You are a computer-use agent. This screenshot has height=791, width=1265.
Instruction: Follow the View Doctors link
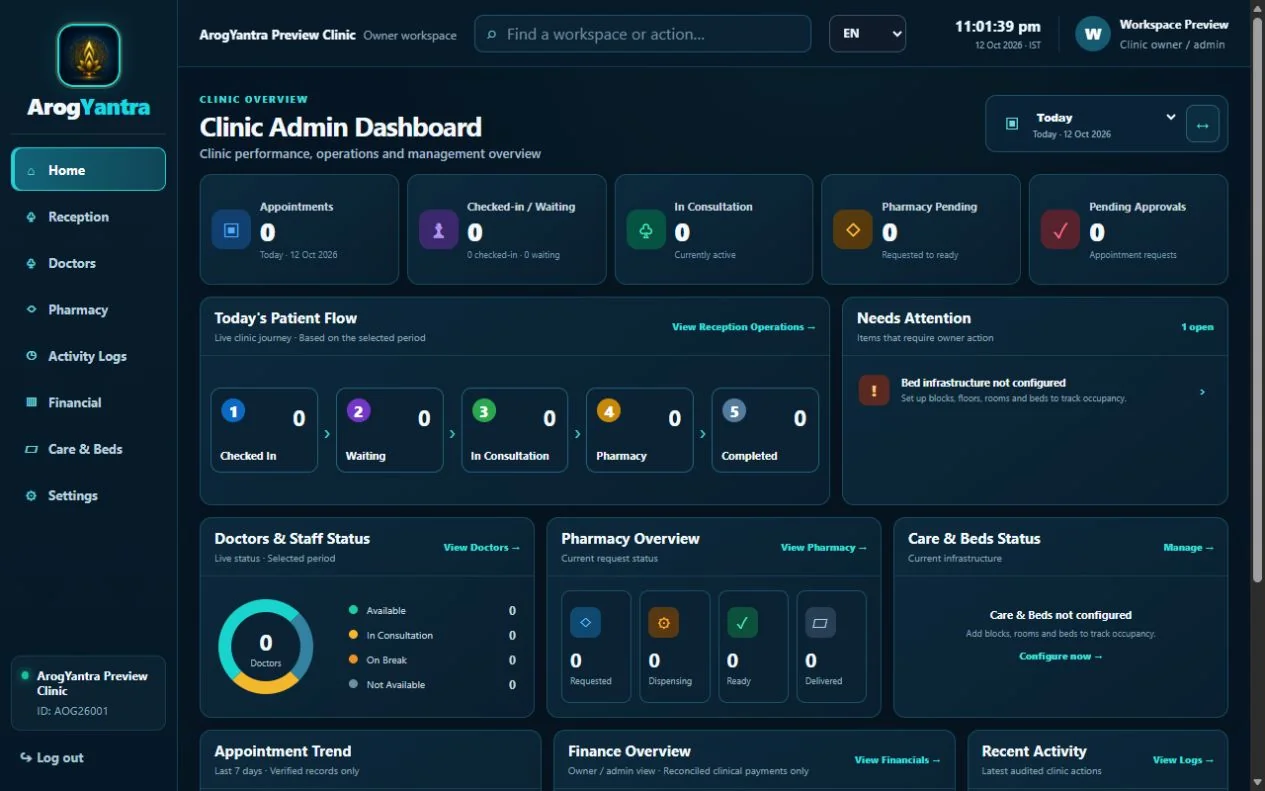click(482, 548)
